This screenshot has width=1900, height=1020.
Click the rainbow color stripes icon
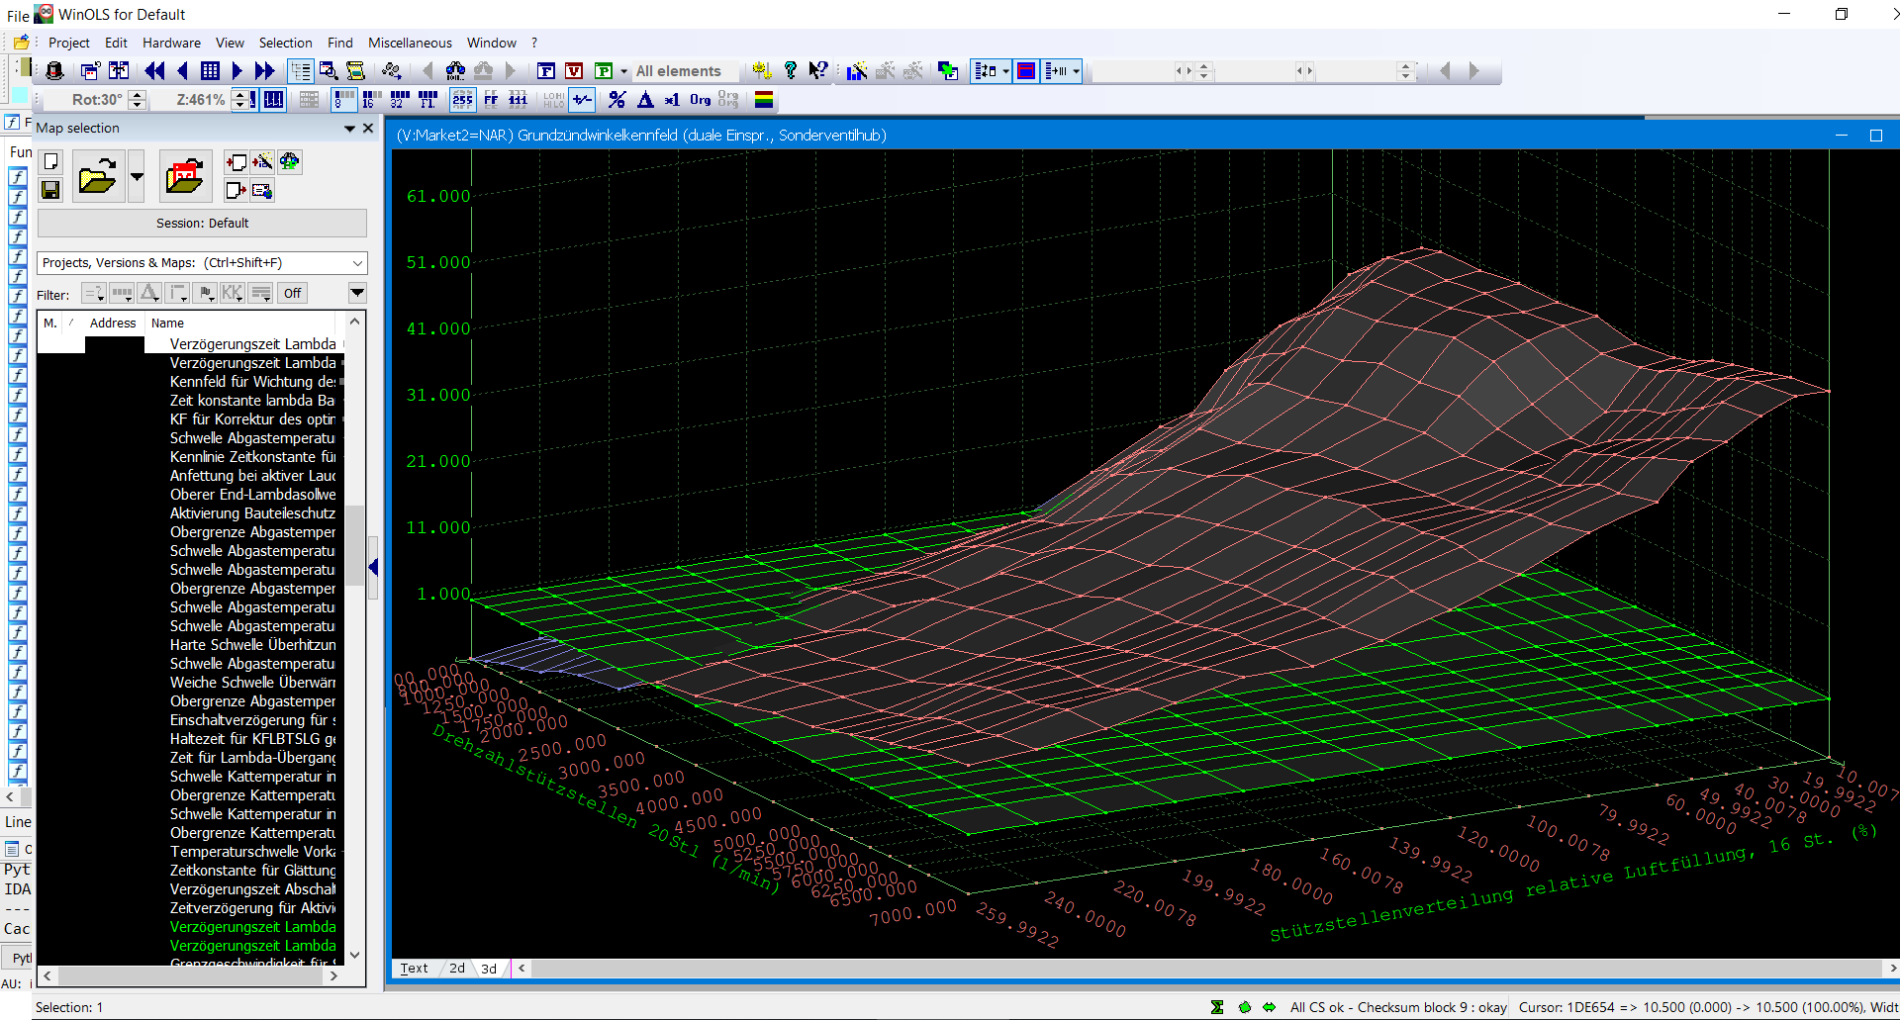(764, 100)
